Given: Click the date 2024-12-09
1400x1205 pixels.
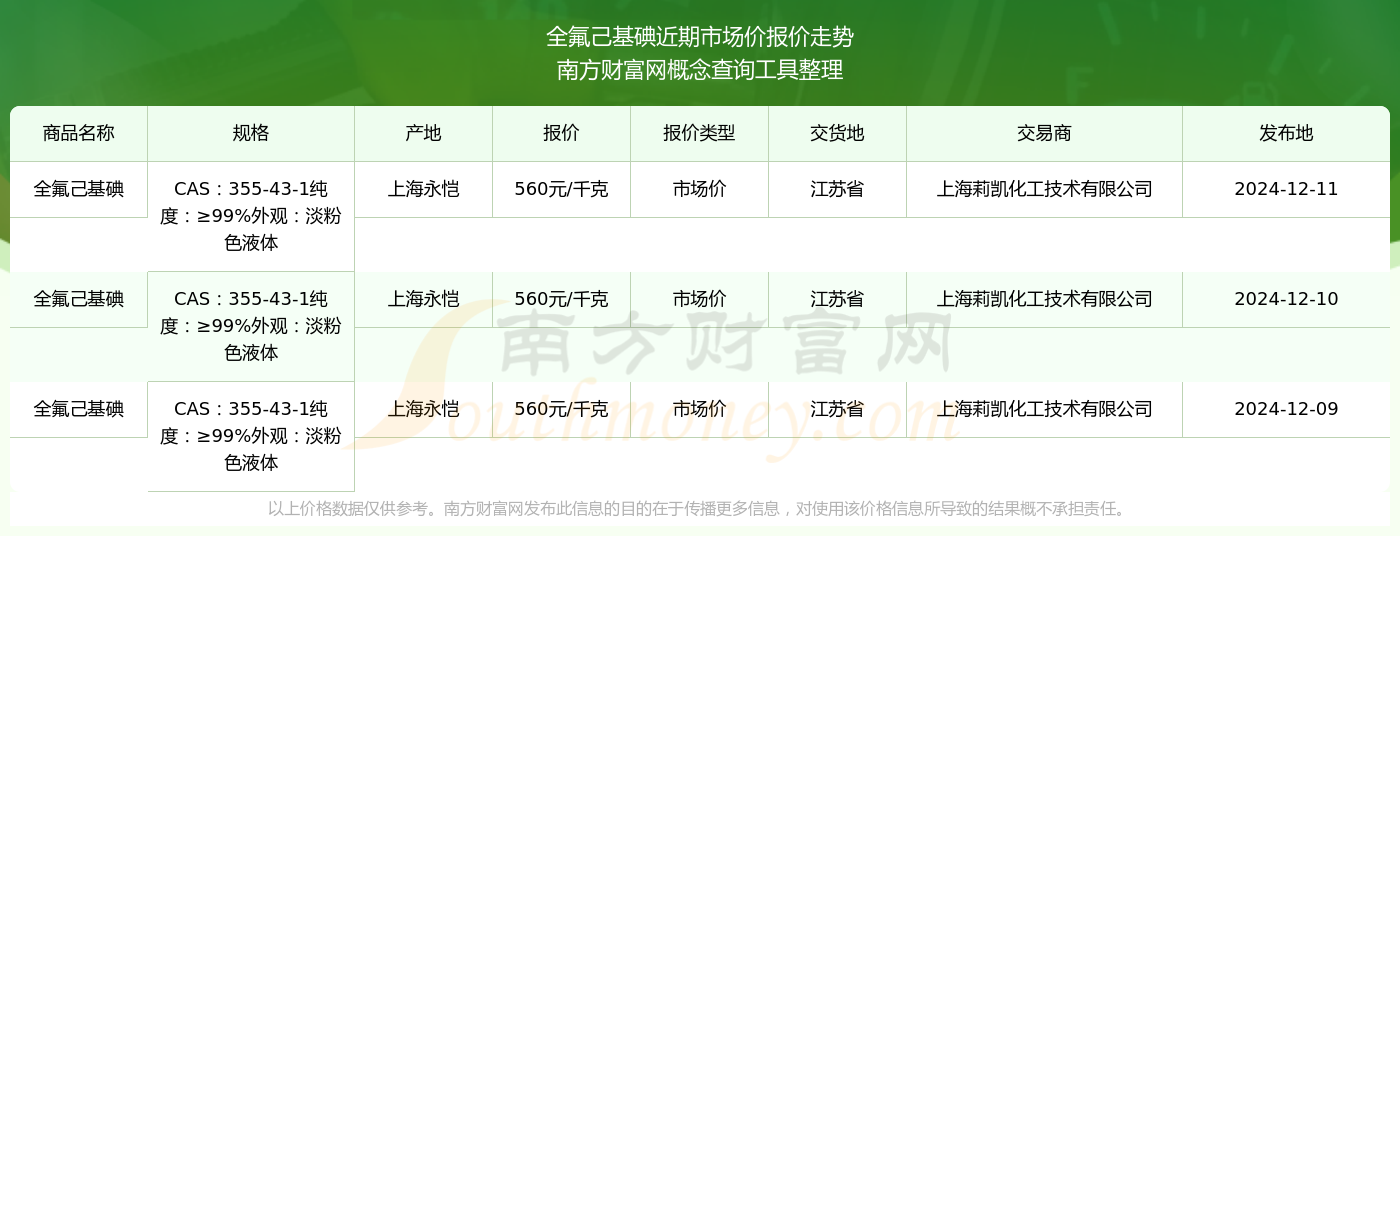Looking at the screenshot, I should [x=1287, y=409].
